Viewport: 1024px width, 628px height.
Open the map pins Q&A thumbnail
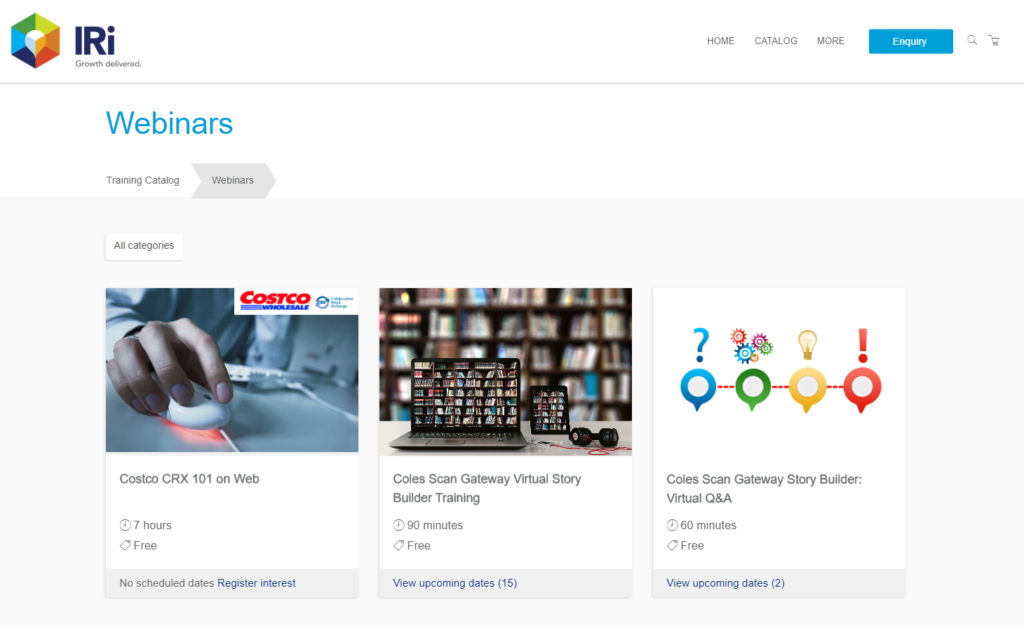click(x=779, y=371)
